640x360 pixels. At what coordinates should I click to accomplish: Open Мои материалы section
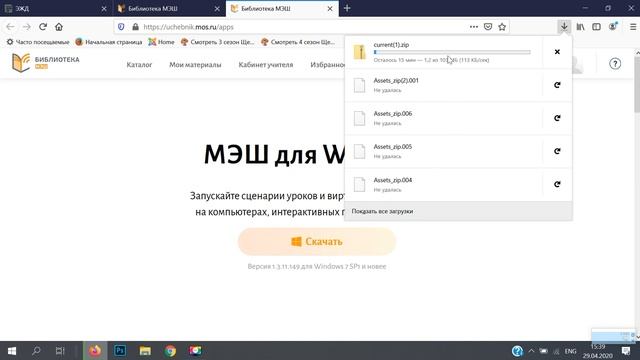(195, 64)
